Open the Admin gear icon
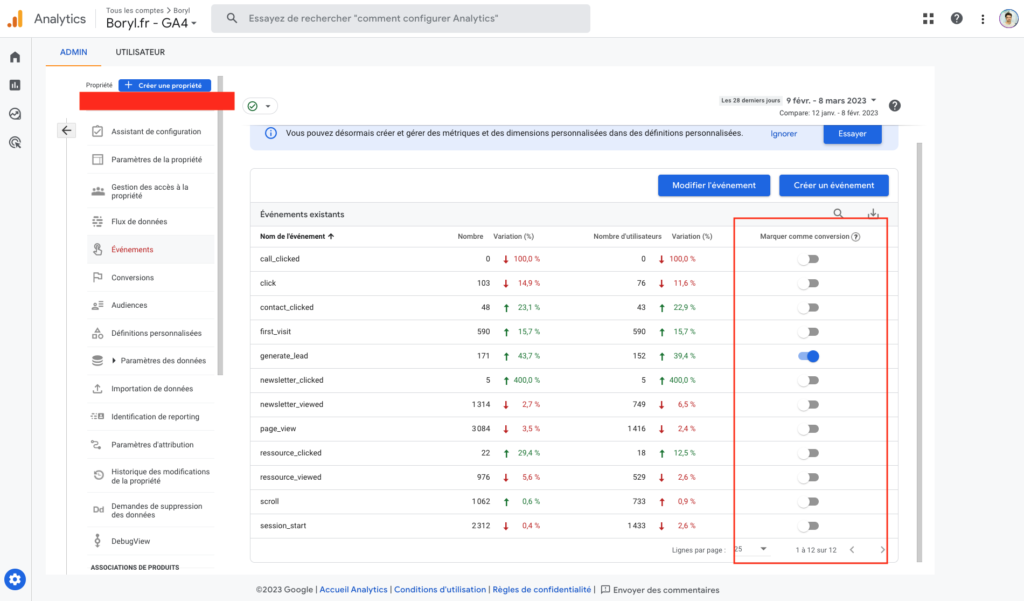 pos(15,579)
